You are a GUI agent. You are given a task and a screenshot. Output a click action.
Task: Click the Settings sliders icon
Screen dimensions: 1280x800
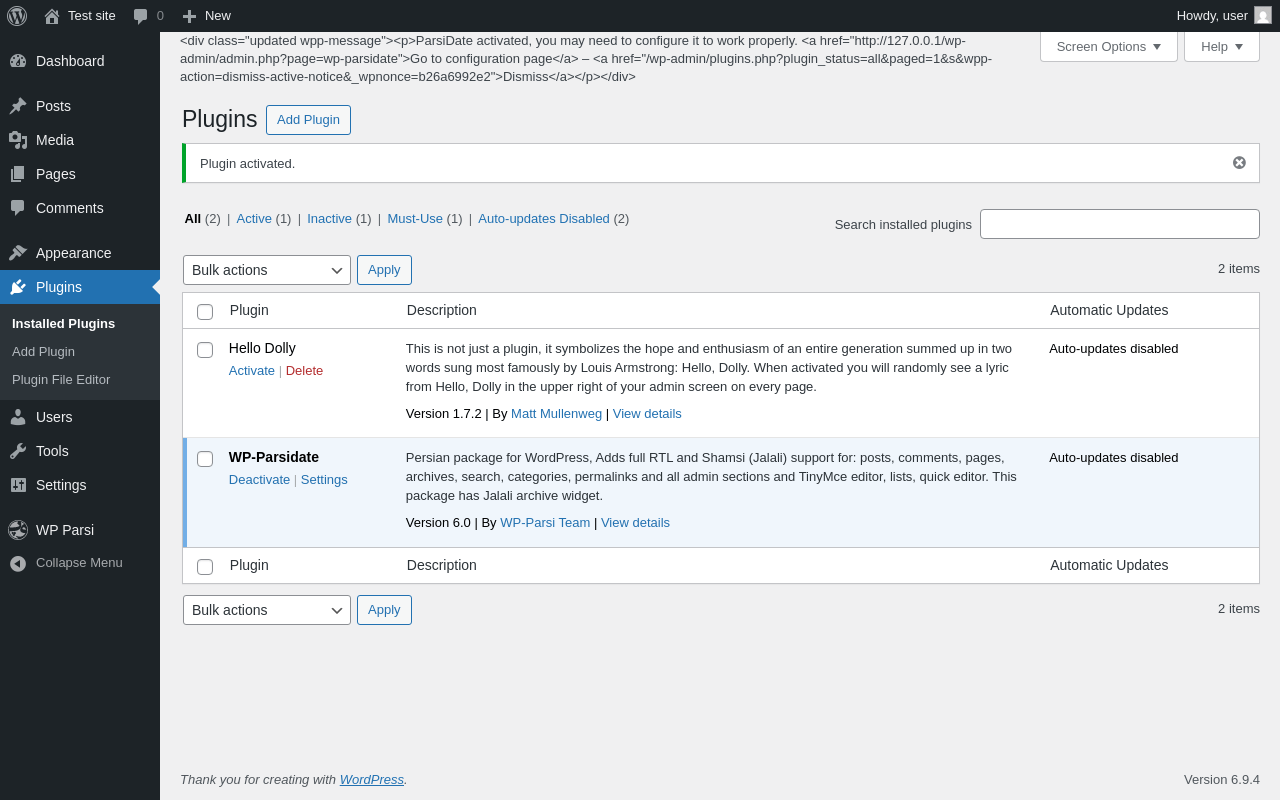point(18,485)
